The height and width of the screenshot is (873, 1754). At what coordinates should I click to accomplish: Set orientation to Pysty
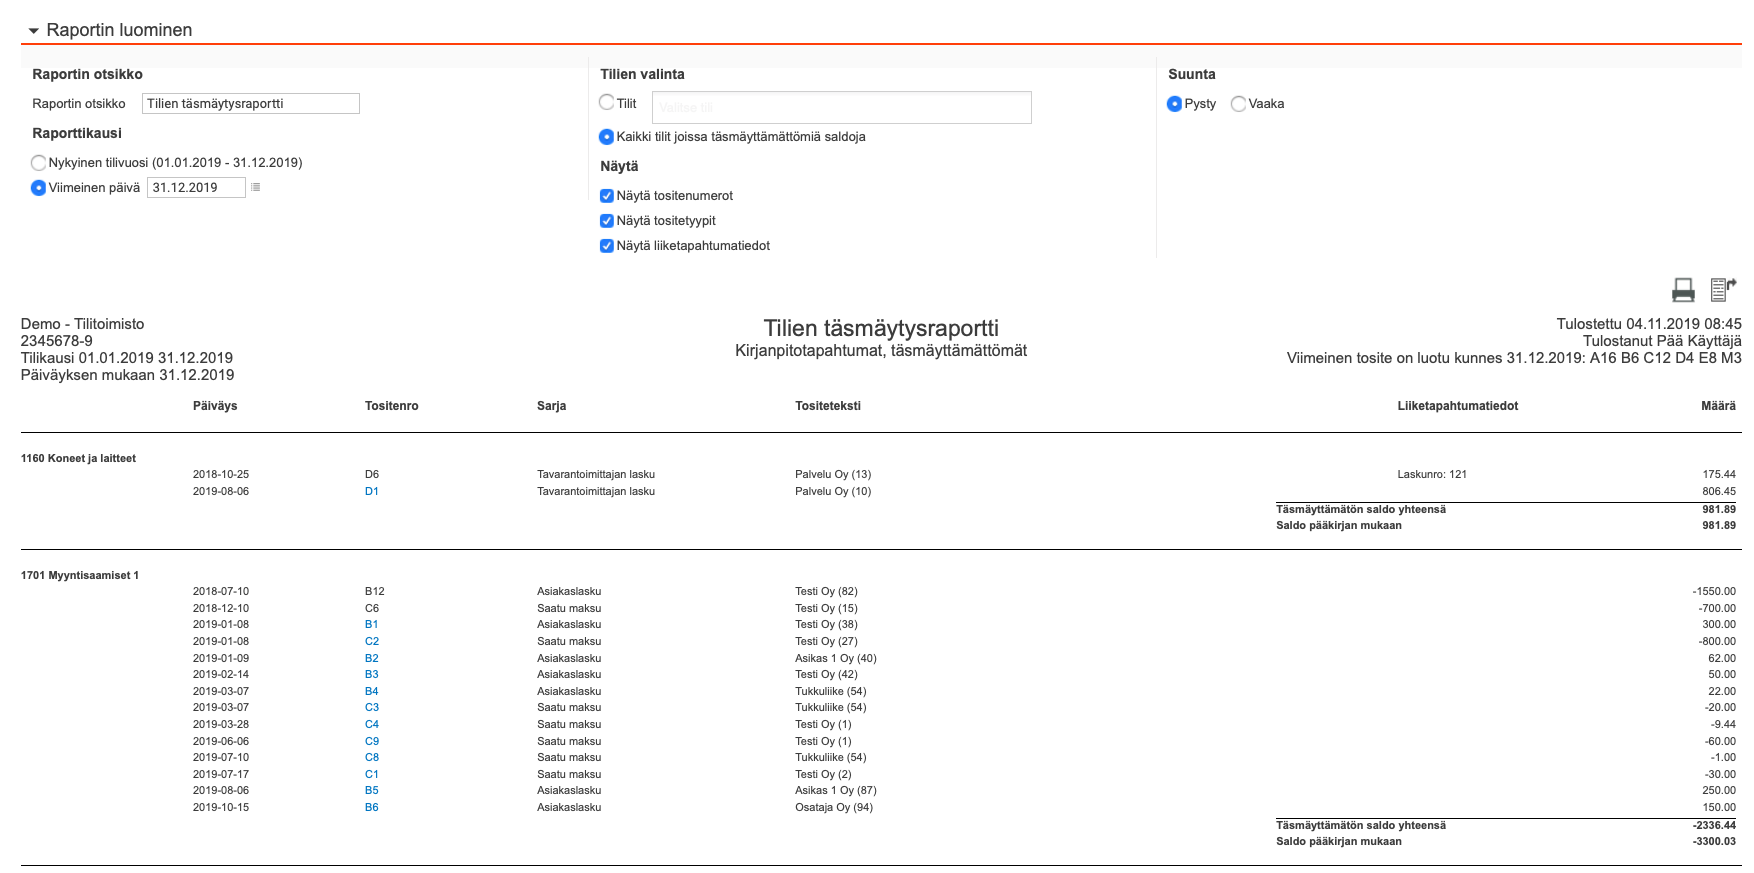pyautogui.click(x=1175, y=104)
